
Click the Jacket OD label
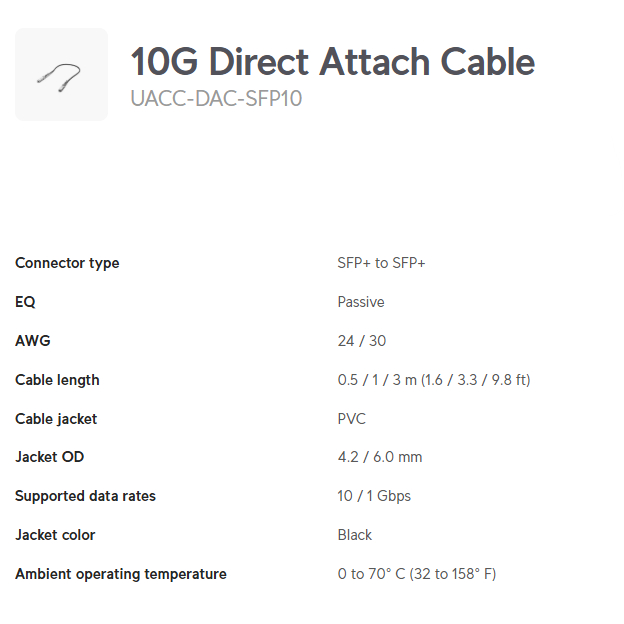point(49,457)
